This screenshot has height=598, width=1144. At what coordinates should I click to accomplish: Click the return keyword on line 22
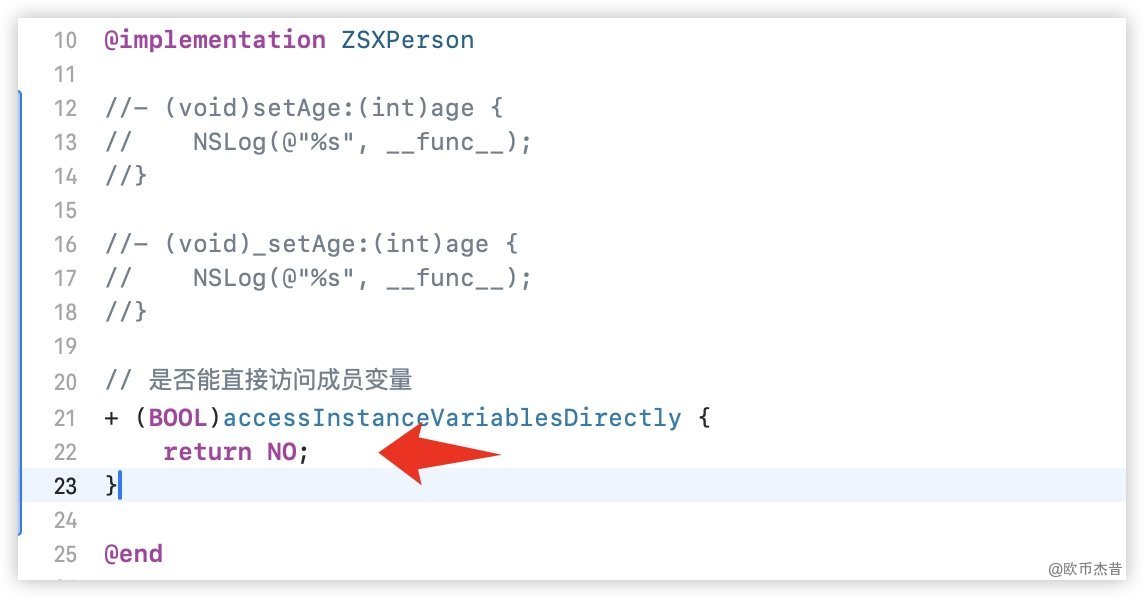coord(207,452)
